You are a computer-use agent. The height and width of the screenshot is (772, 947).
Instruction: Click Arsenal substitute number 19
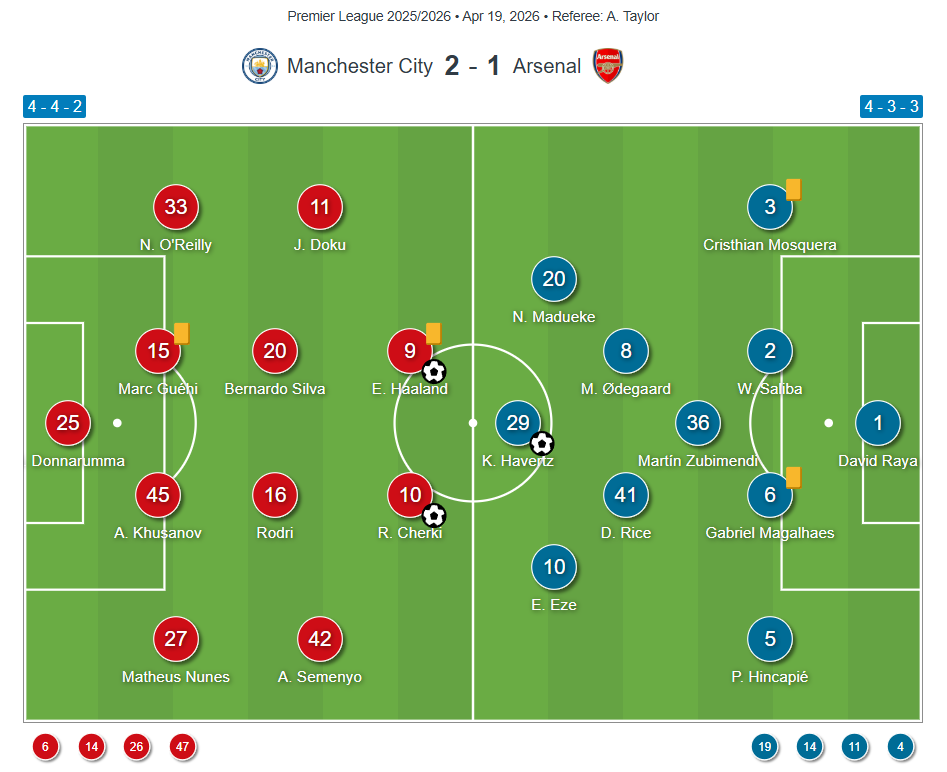click(x=765, y=746)
